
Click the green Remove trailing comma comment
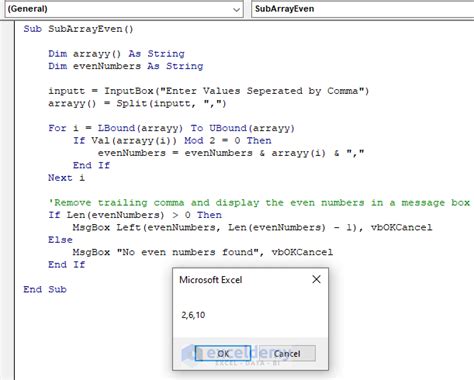tap(259, 203)
